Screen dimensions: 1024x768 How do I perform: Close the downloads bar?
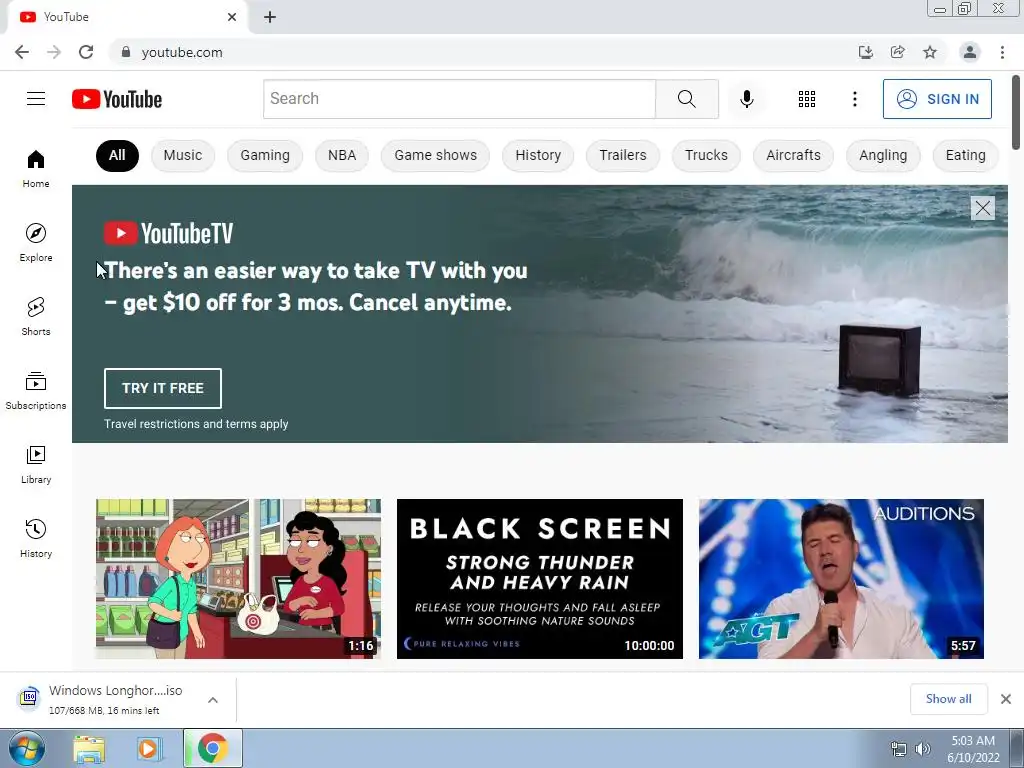pyautogui.click(x=1006, y=699)
